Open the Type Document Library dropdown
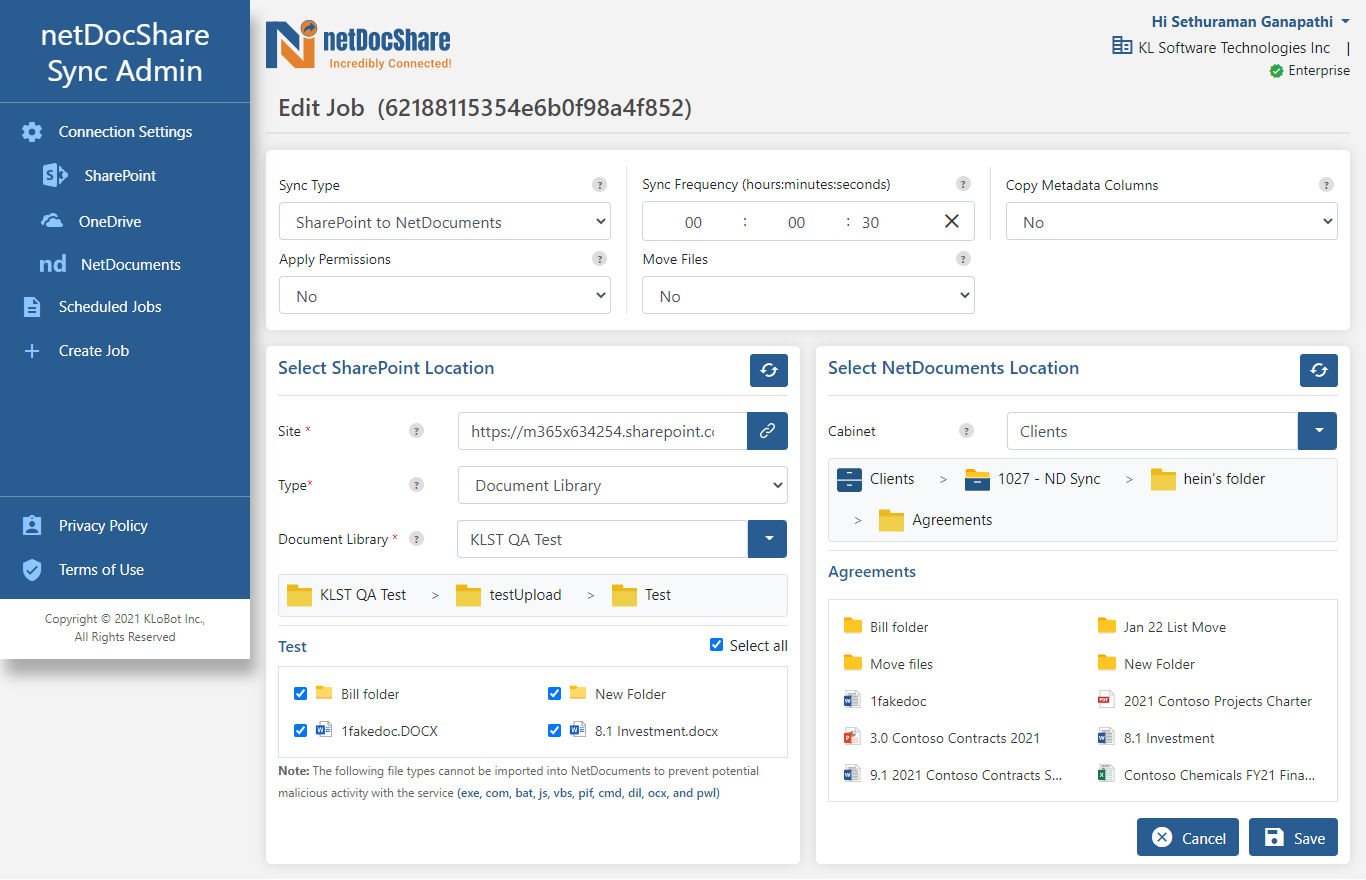This screenshot has height=880, width=1366. [x=623, y=485]
